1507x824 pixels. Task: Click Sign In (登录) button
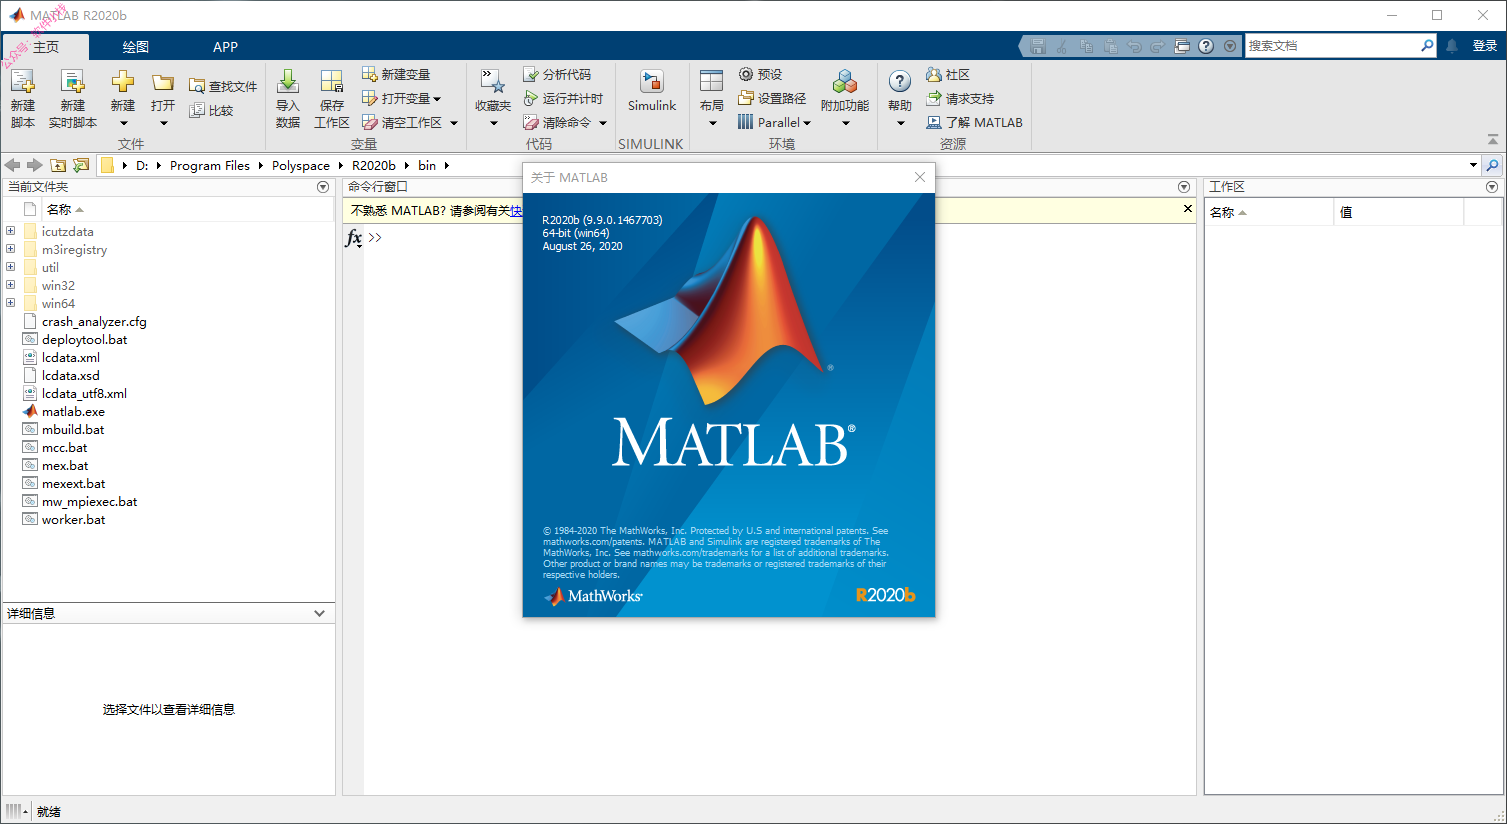click(1485, 46)
